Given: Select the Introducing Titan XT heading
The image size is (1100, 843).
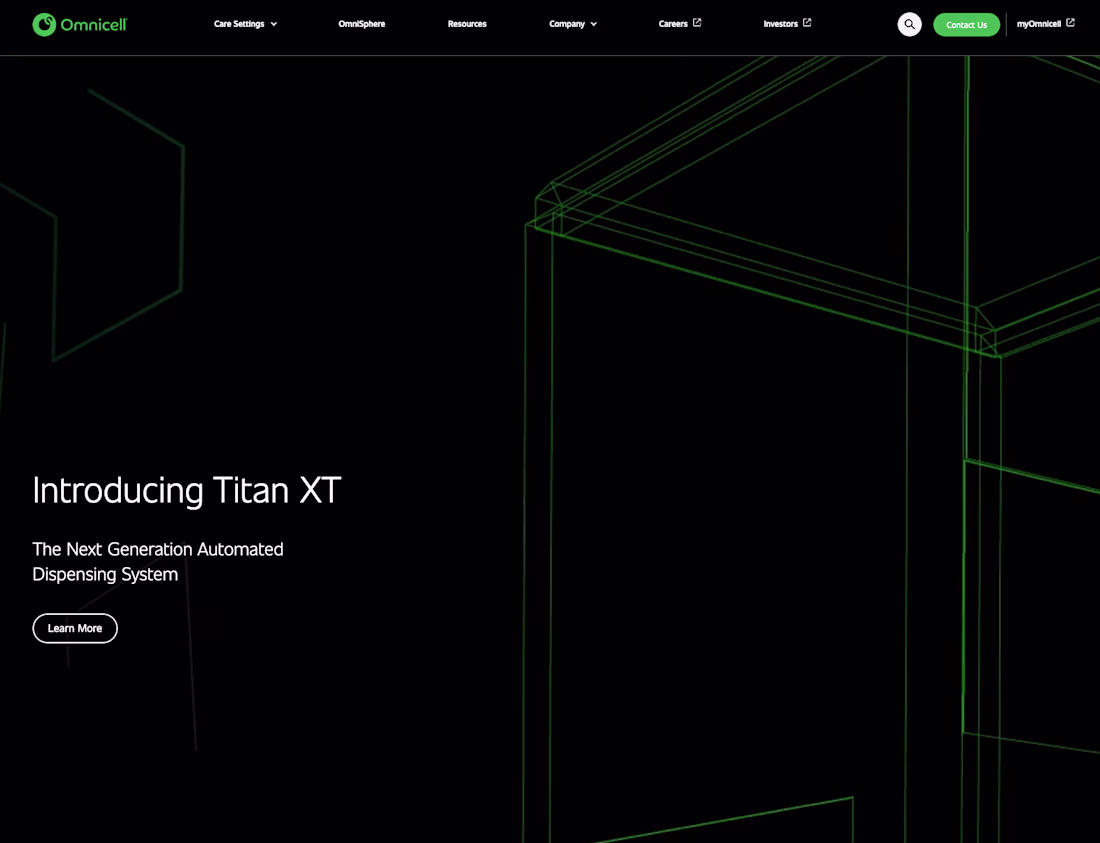Looking at the screenshot, I should [187, 490].
